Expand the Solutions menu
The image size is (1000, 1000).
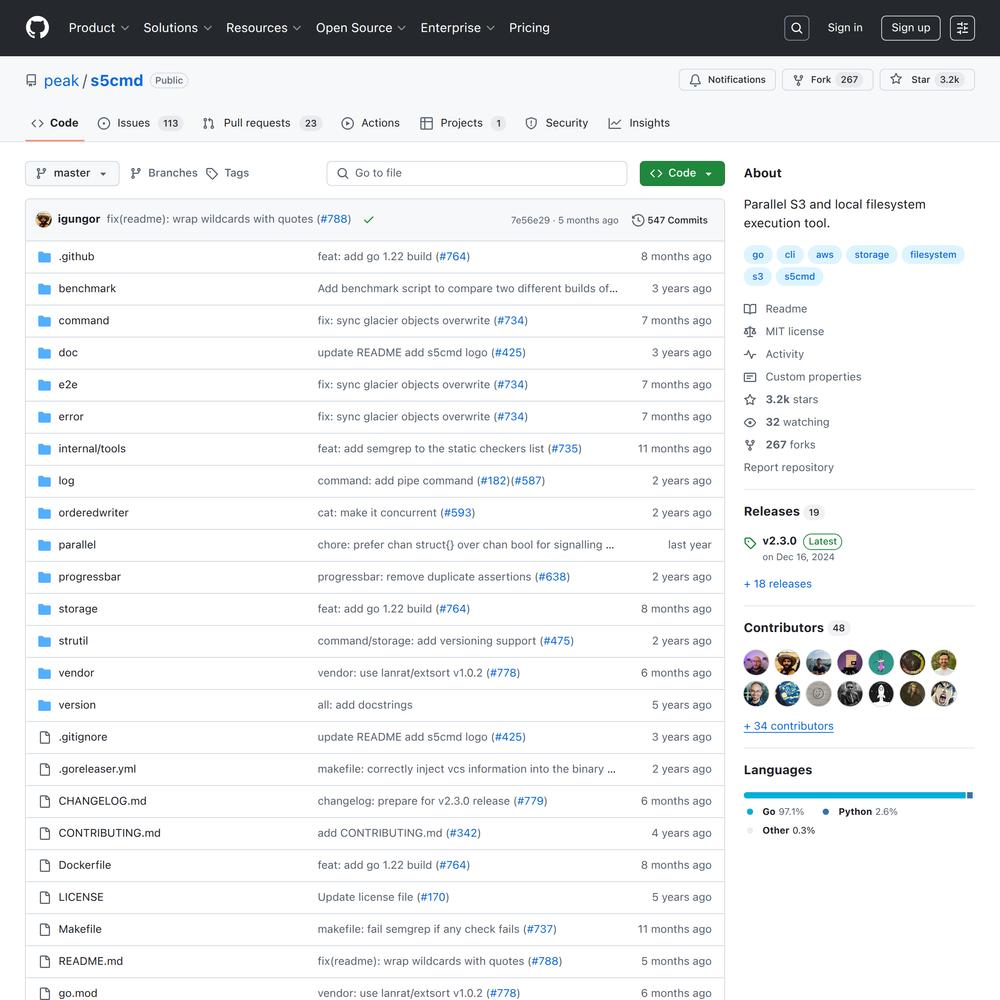177,27
